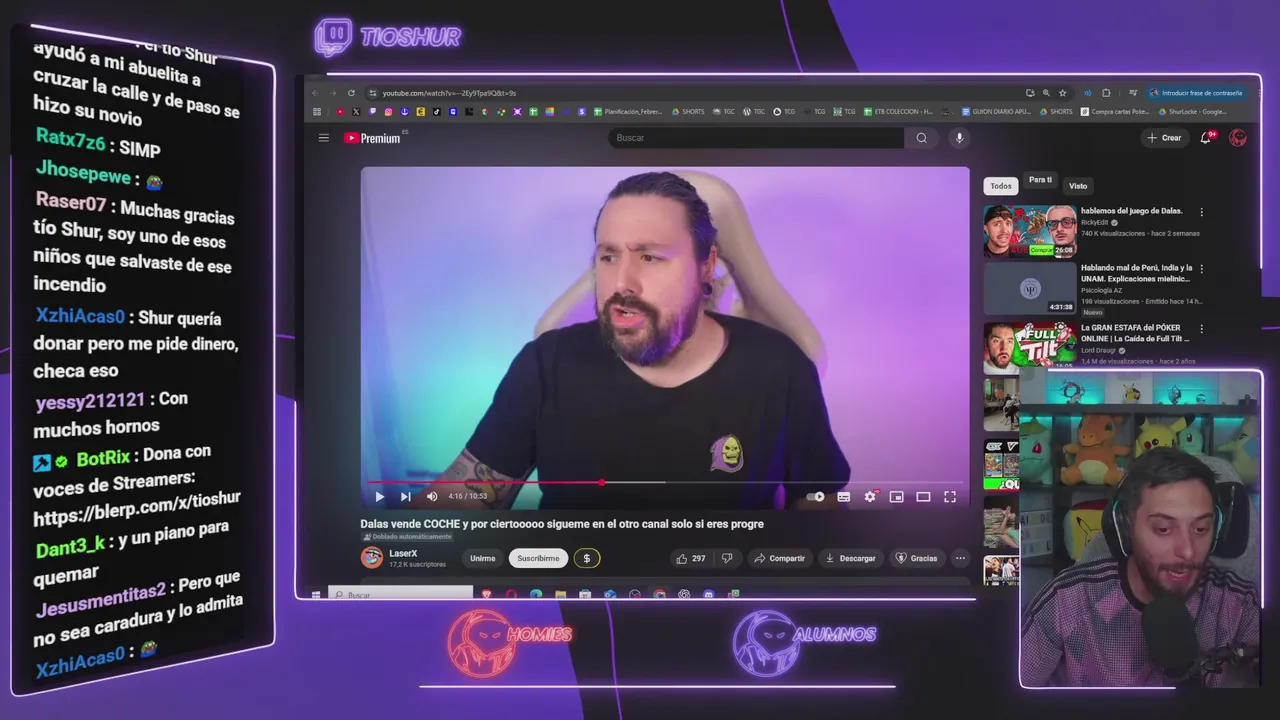
Task: Mute the video volume speaker icon
Action: [x=432, y=496]
